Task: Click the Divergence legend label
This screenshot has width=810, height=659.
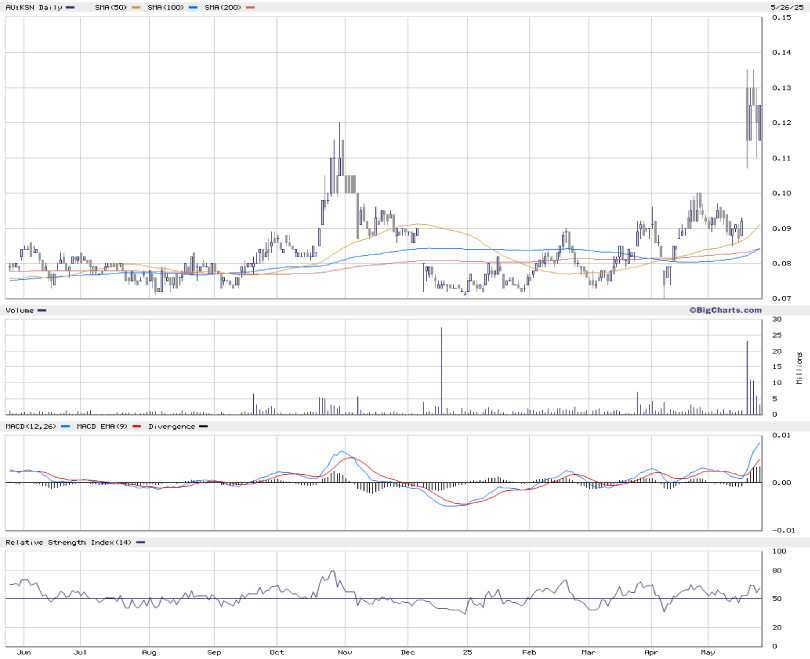Action: pyautogui.click(x=170, y=427)
